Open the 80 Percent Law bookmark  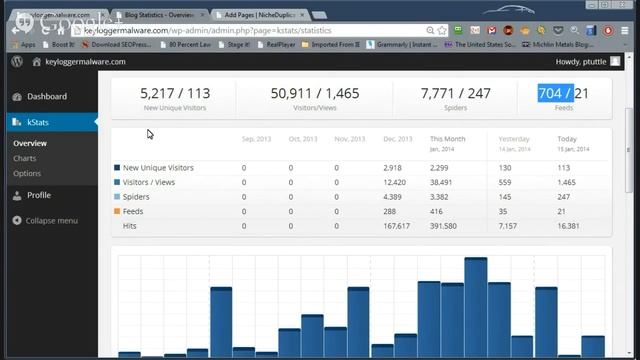point(186,44)
